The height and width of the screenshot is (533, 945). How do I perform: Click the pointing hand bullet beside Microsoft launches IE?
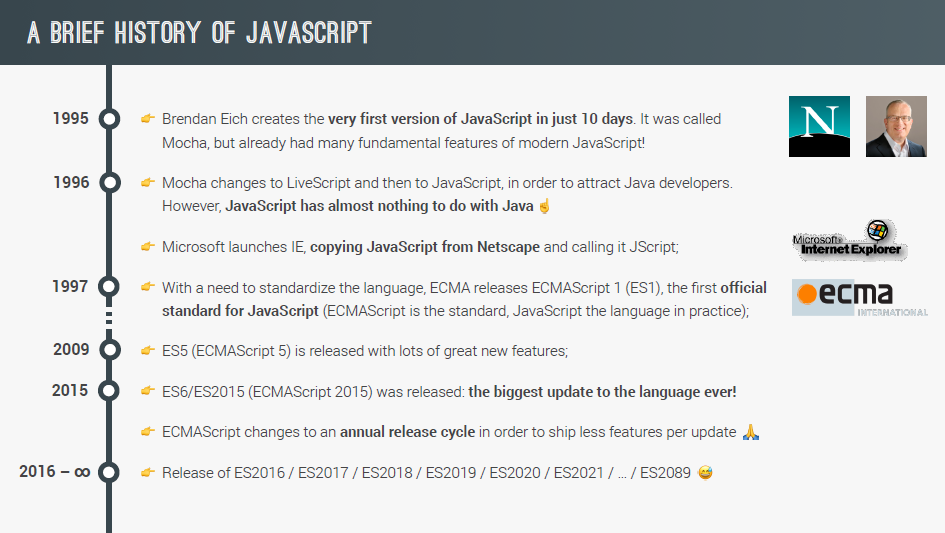tap(148, 247)
